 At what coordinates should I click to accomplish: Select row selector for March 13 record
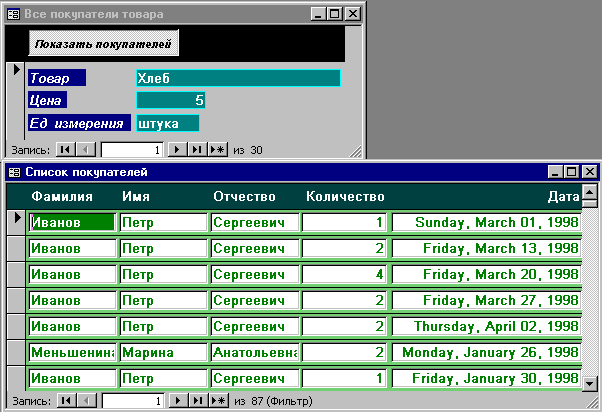pyautogui.click(x=16, y=248)
